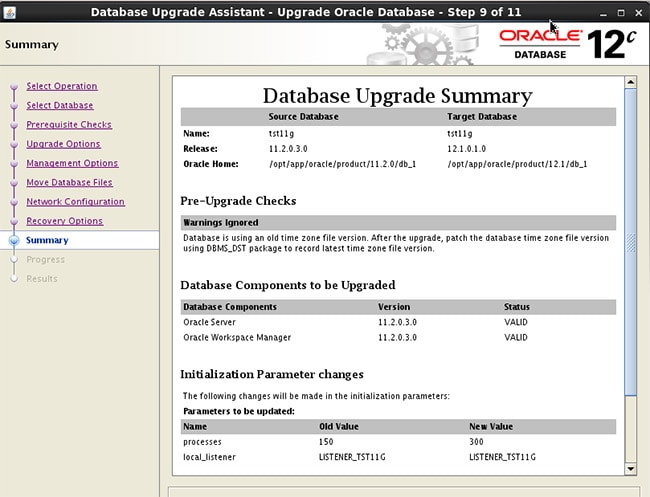This screenshot has height=497, width=650.
Task: Click source Oracle Home path 11.2.0/db_1
Action: point(342,164)
